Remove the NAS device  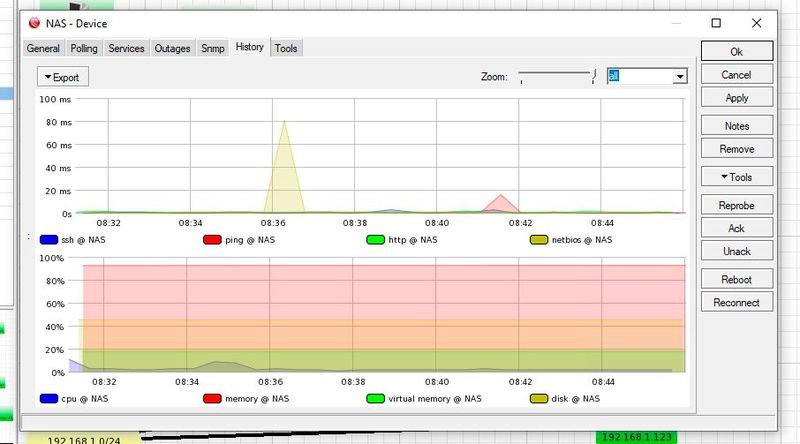pos(737,149)
